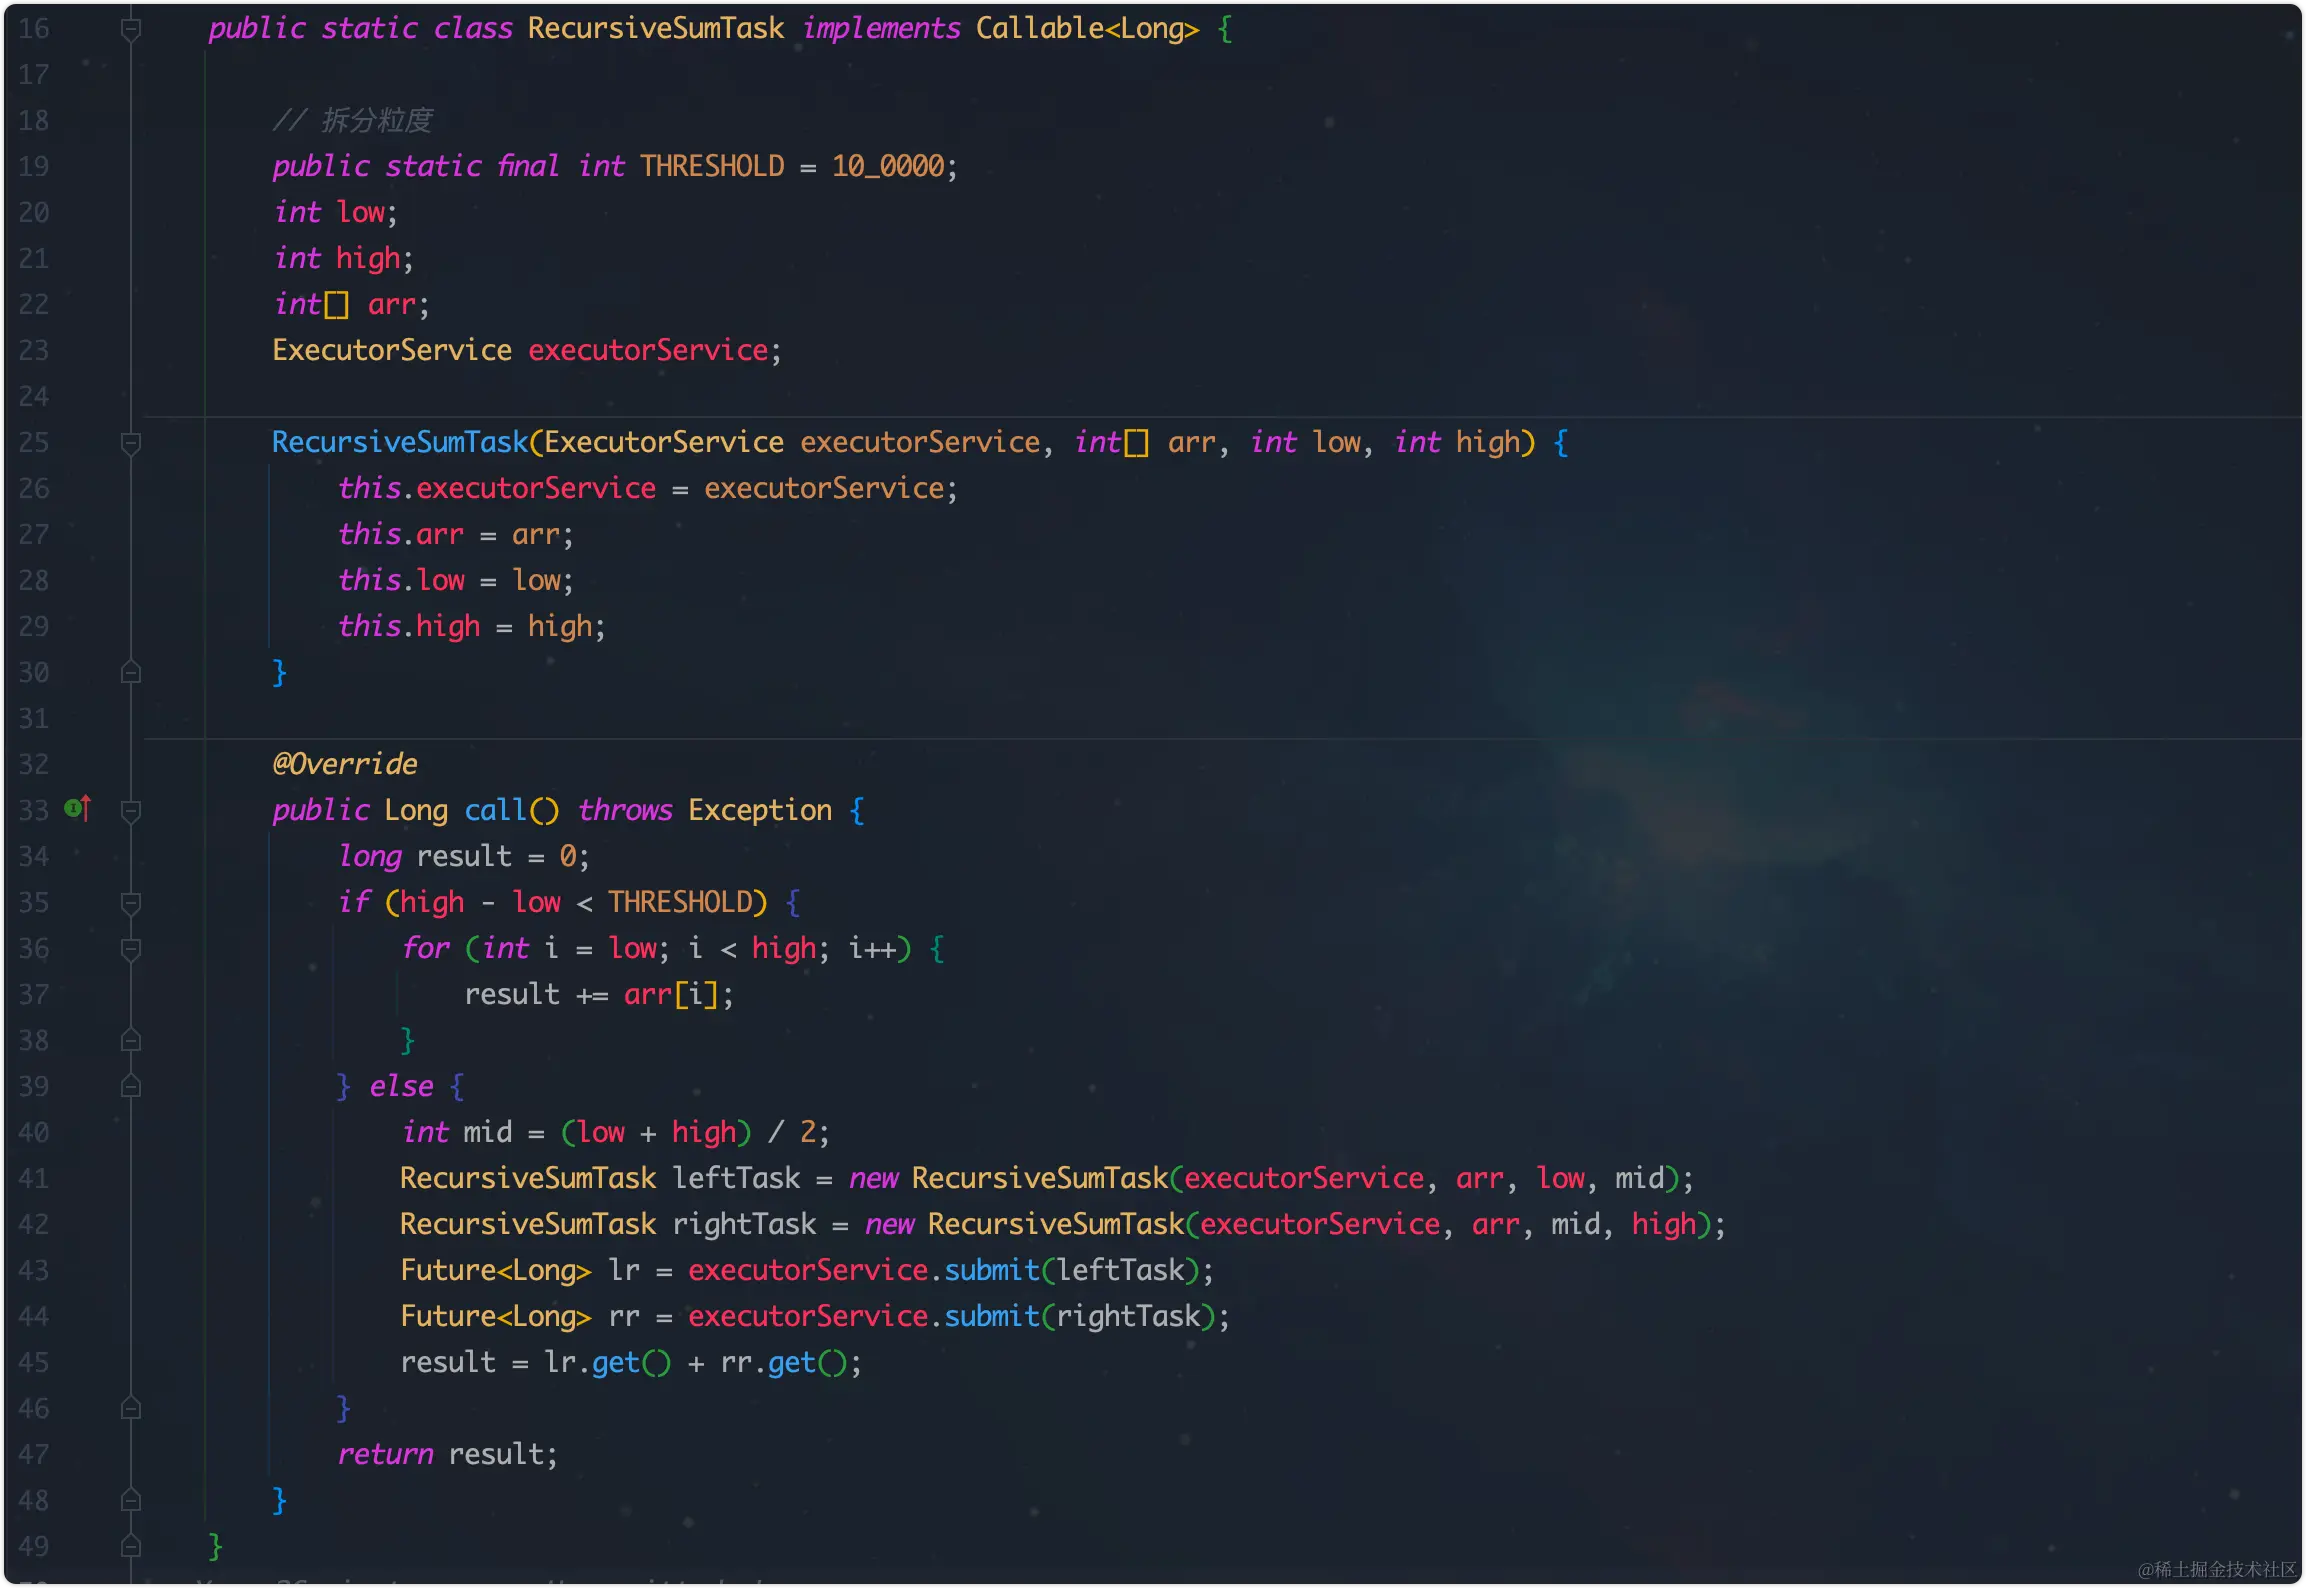Collapse the constructor fold marker on line 25
The height and width of the screenshot is (1588, 2306).
pos(130,443)
